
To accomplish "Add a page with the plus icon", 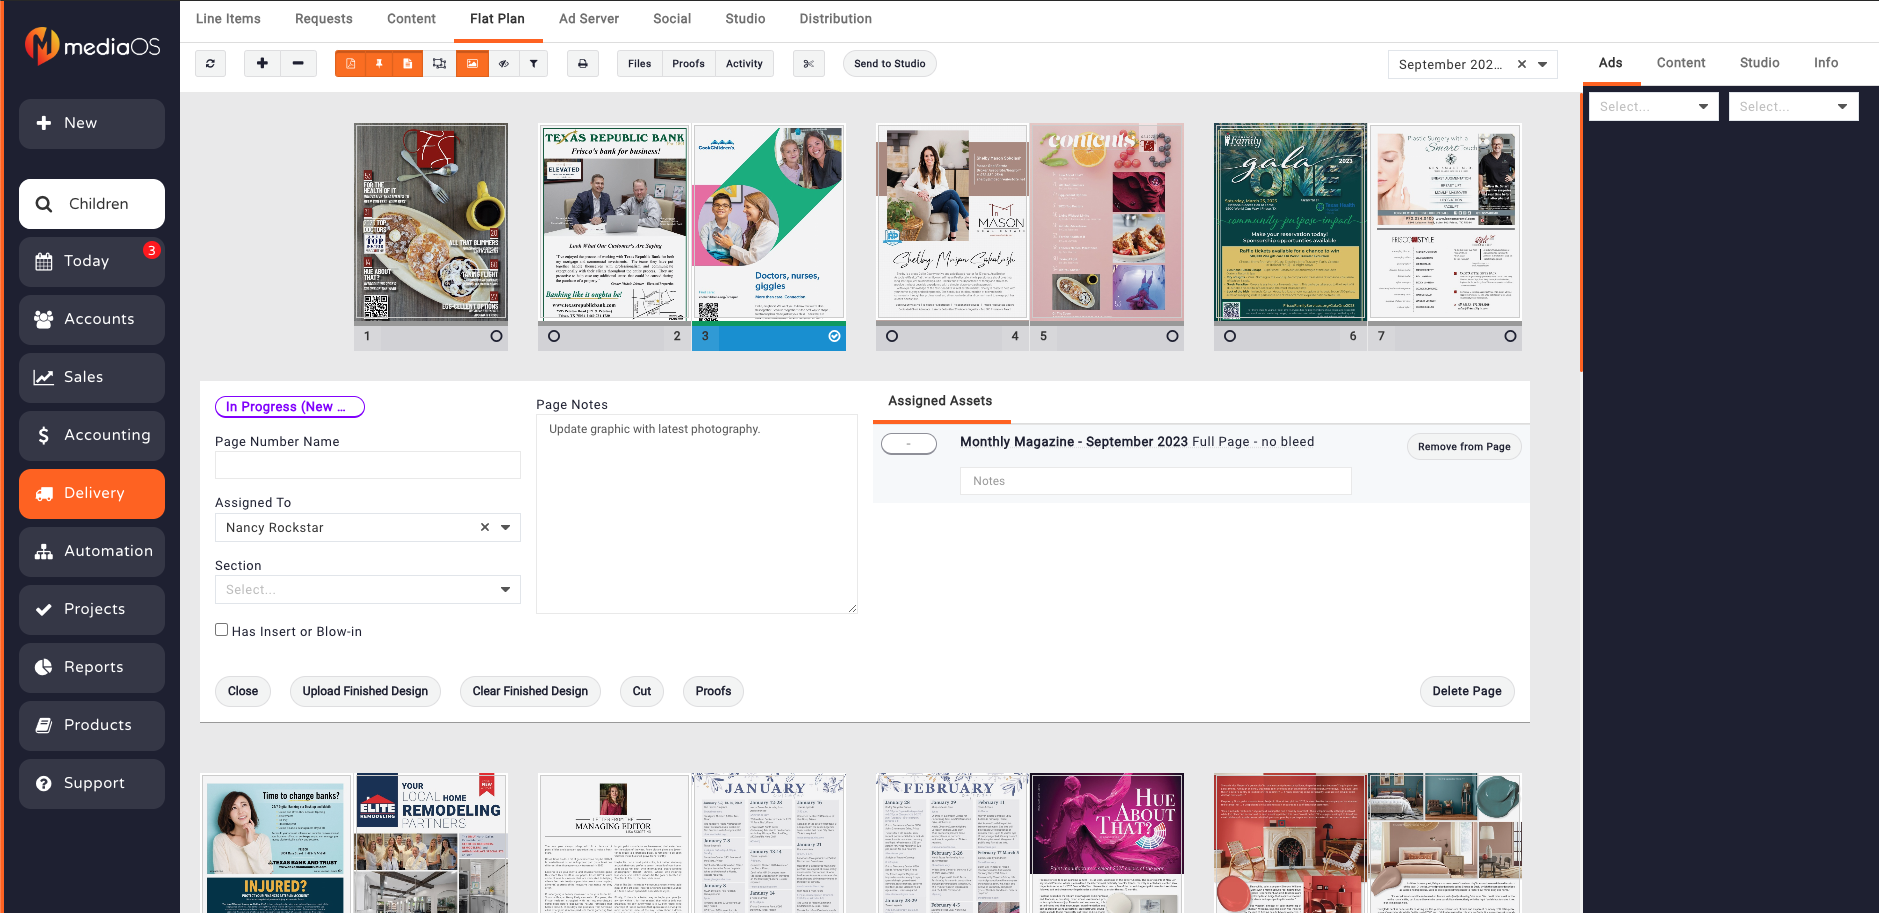I will pyautogui.click(x=261, y=63).
